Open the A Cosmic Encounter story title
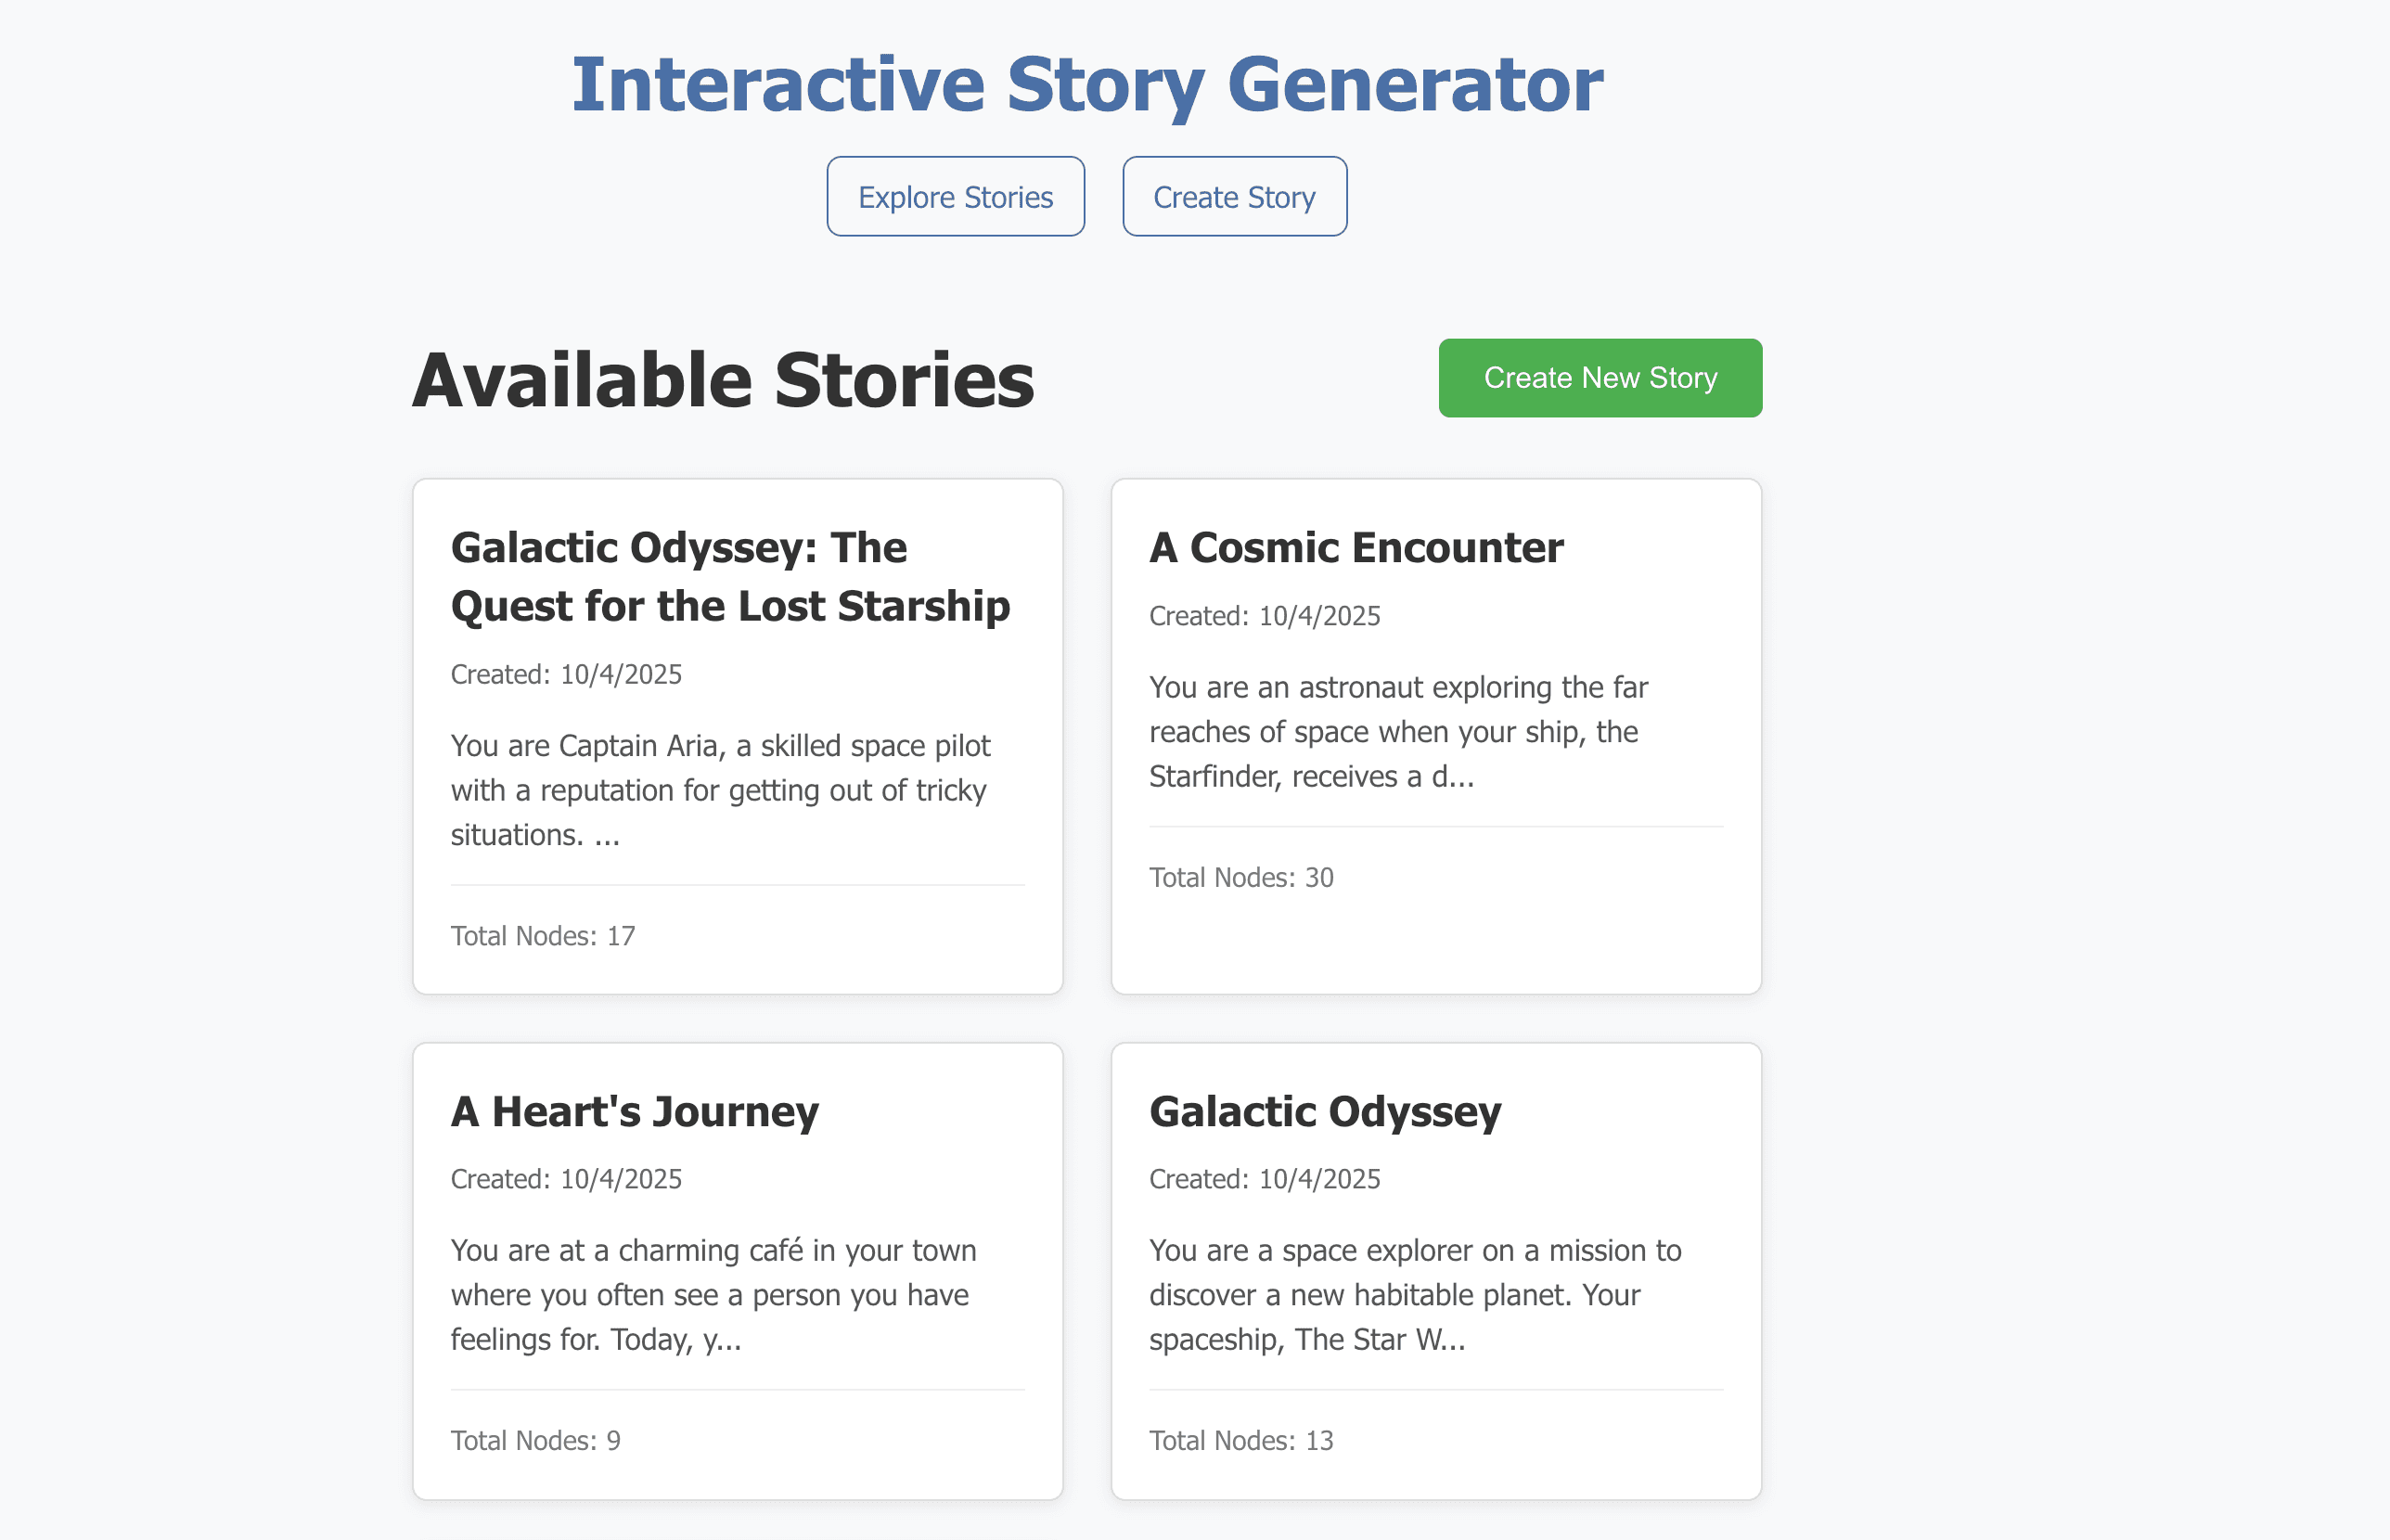The height and width of the screenshot is (1540, 2390). pyautogui.click(x=1356, y=548)
